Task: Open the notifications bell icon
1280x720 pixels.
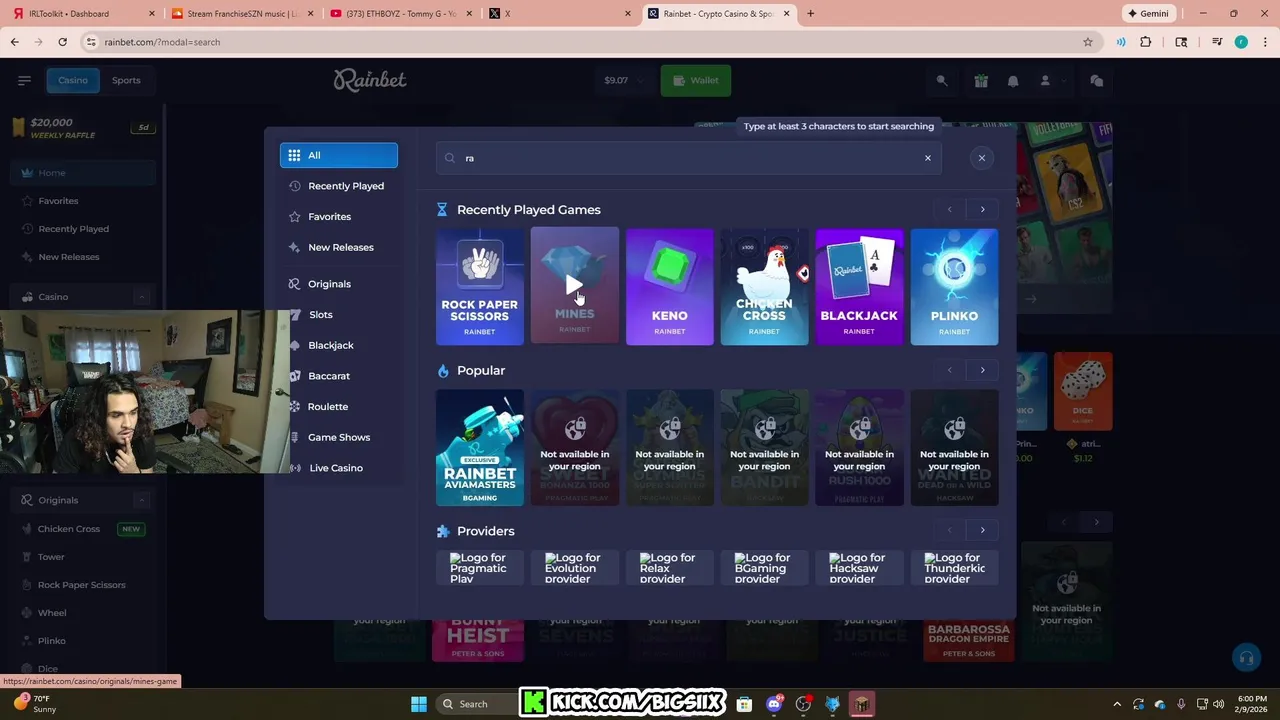Action: [x=1013, y=81]
